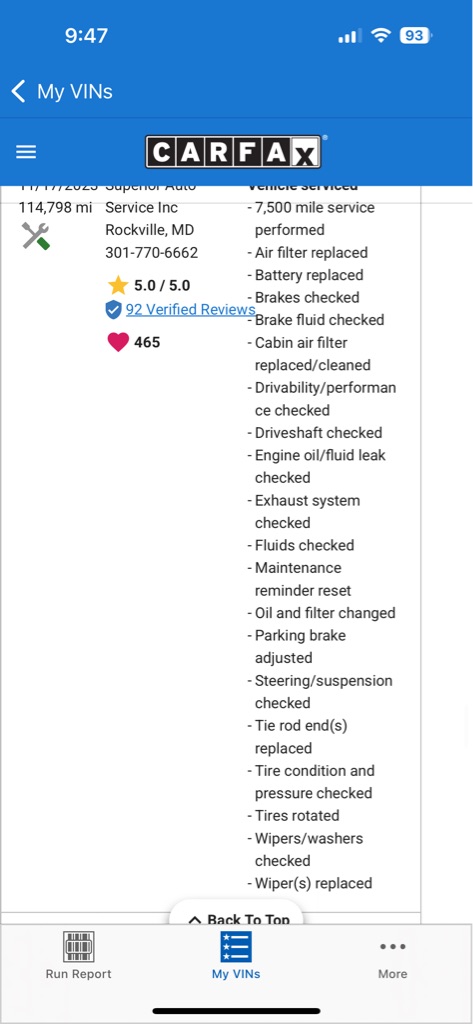The width and height of the screenshot is (473, 1024).
Task: Tap the back chevron beside My VINs
Action: (19, 91)
